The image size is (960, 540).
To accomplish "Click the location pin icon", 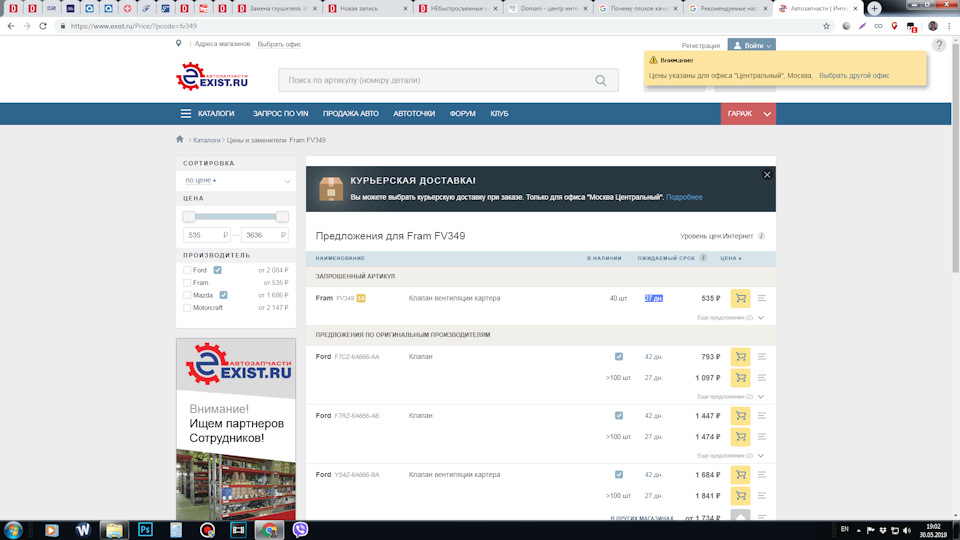I will [178, 43].
